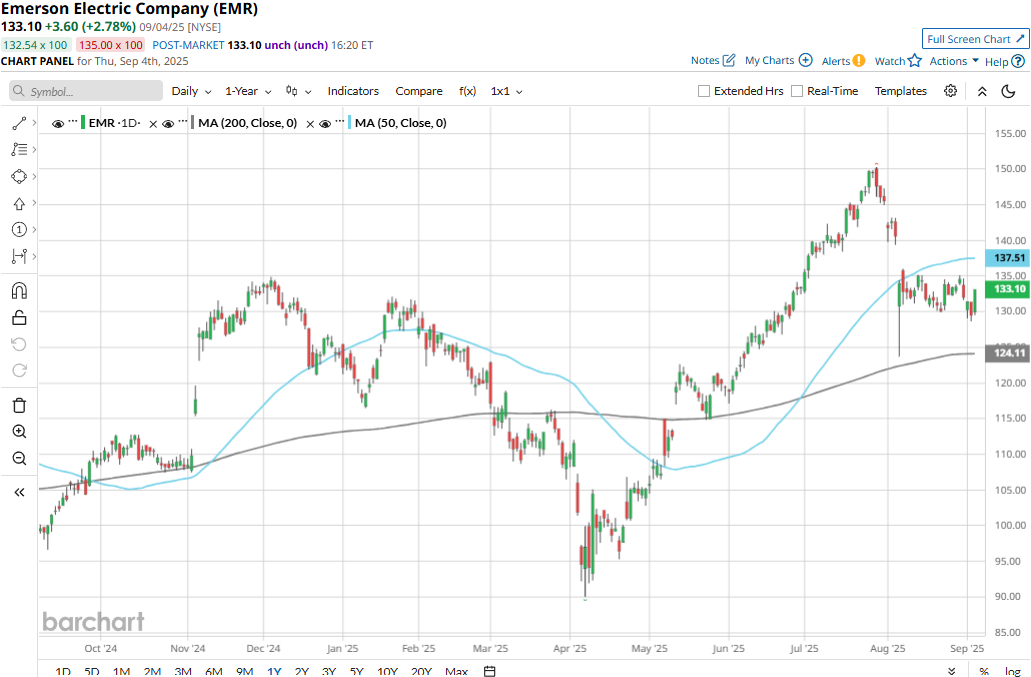Open the Daily frequency dropdown
Screen dimensions: 1031x677
tap(191, 91)
